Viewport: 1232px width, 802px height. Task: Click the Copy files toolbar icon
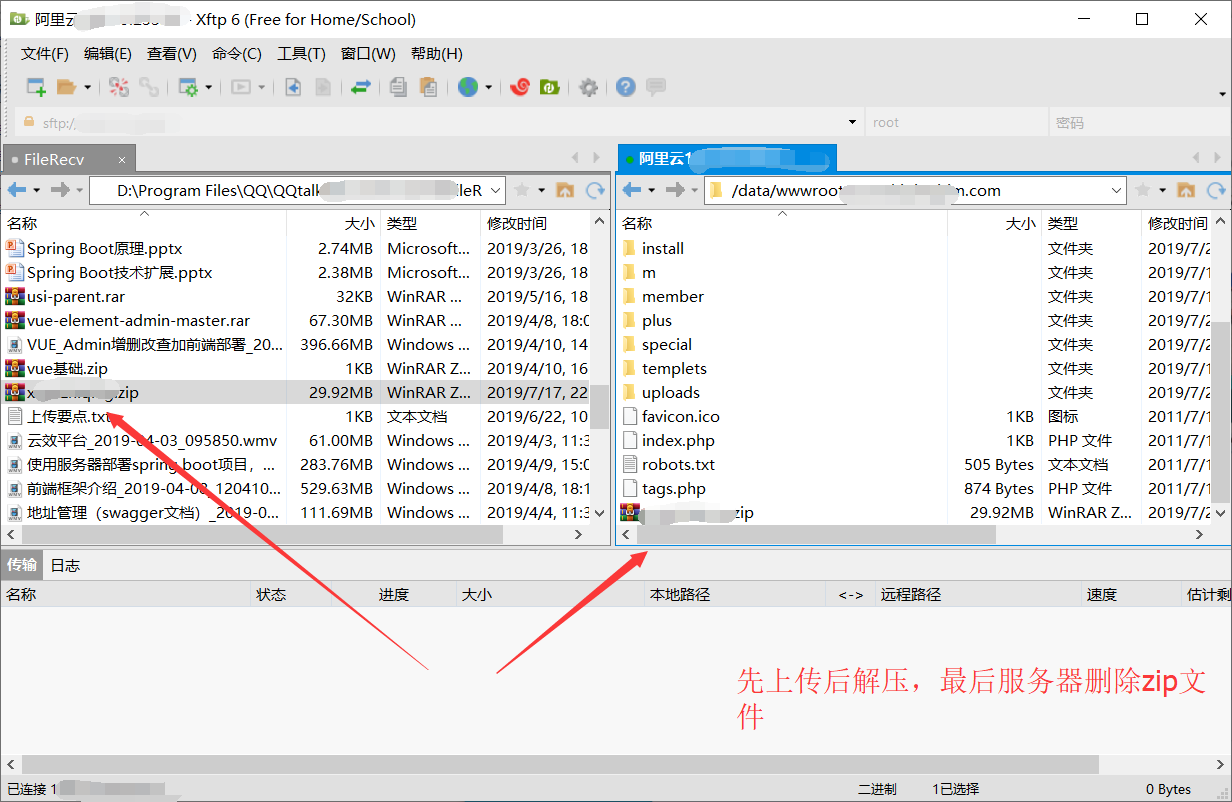pos(398,87)
